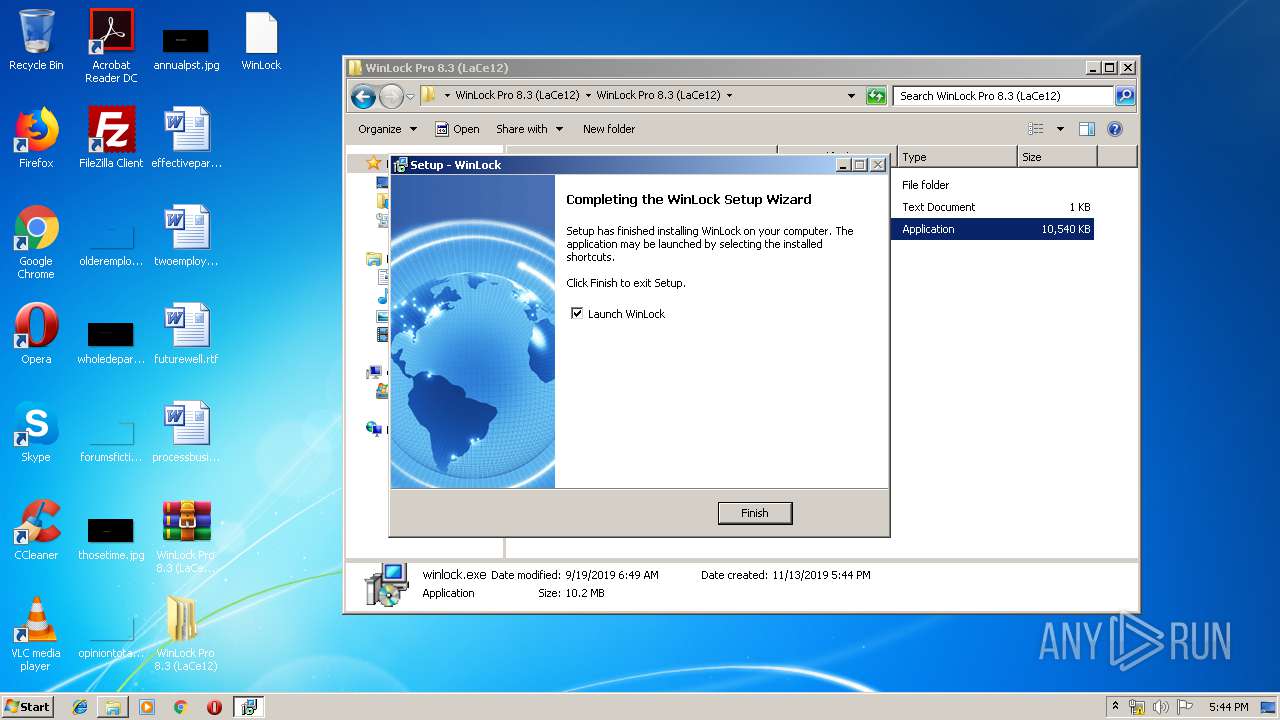This screenshot has width=1280, height=720.
Task: Click Finish to exit Setup
Action: pyautogui.click(x=755, y=513)
